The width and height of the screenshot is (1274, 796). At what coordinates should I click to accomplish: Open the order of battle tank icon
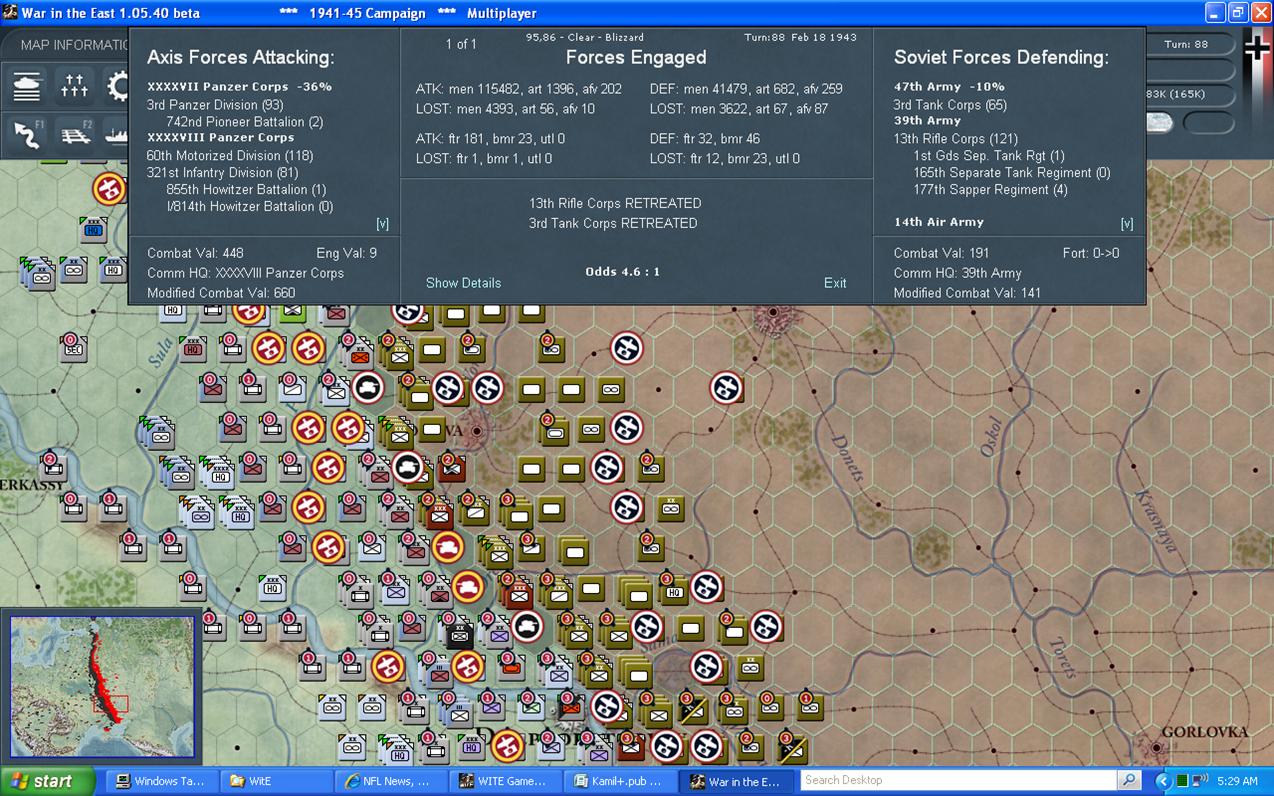(28, 87)
